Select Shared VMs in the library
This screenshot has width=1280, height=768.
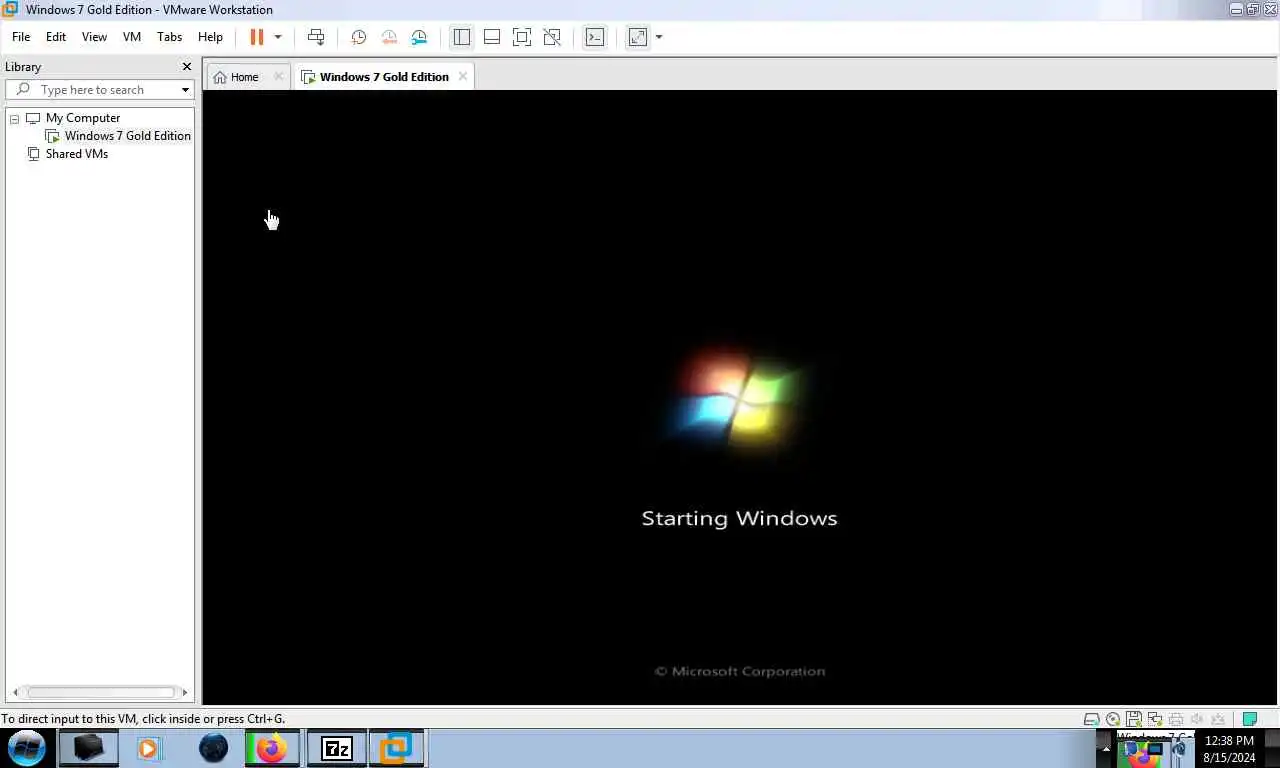pyautogui.click(x=77, y=154)
